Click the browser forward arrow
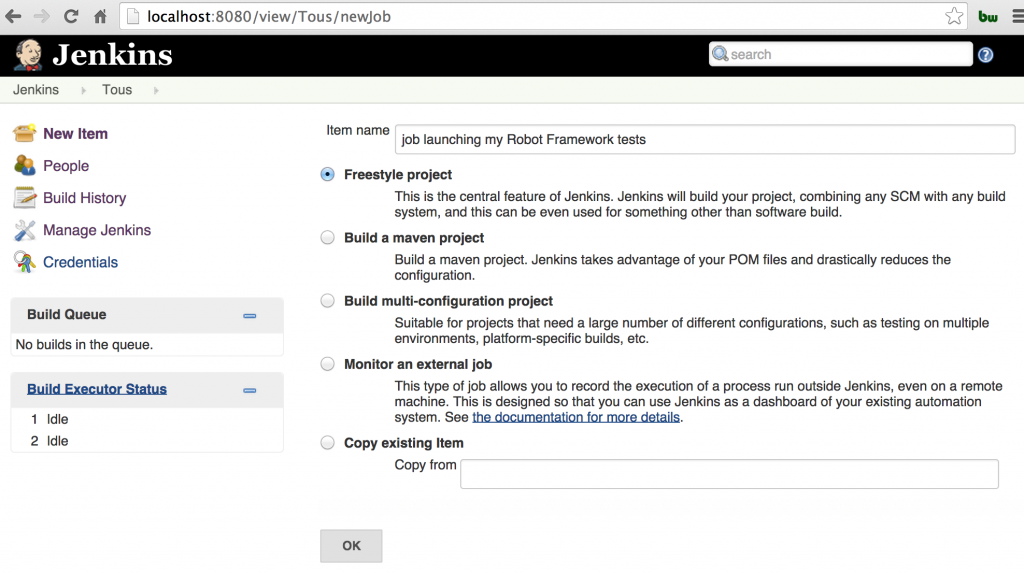This screenshot has width=1024, height=573. (x=41, y=16)
